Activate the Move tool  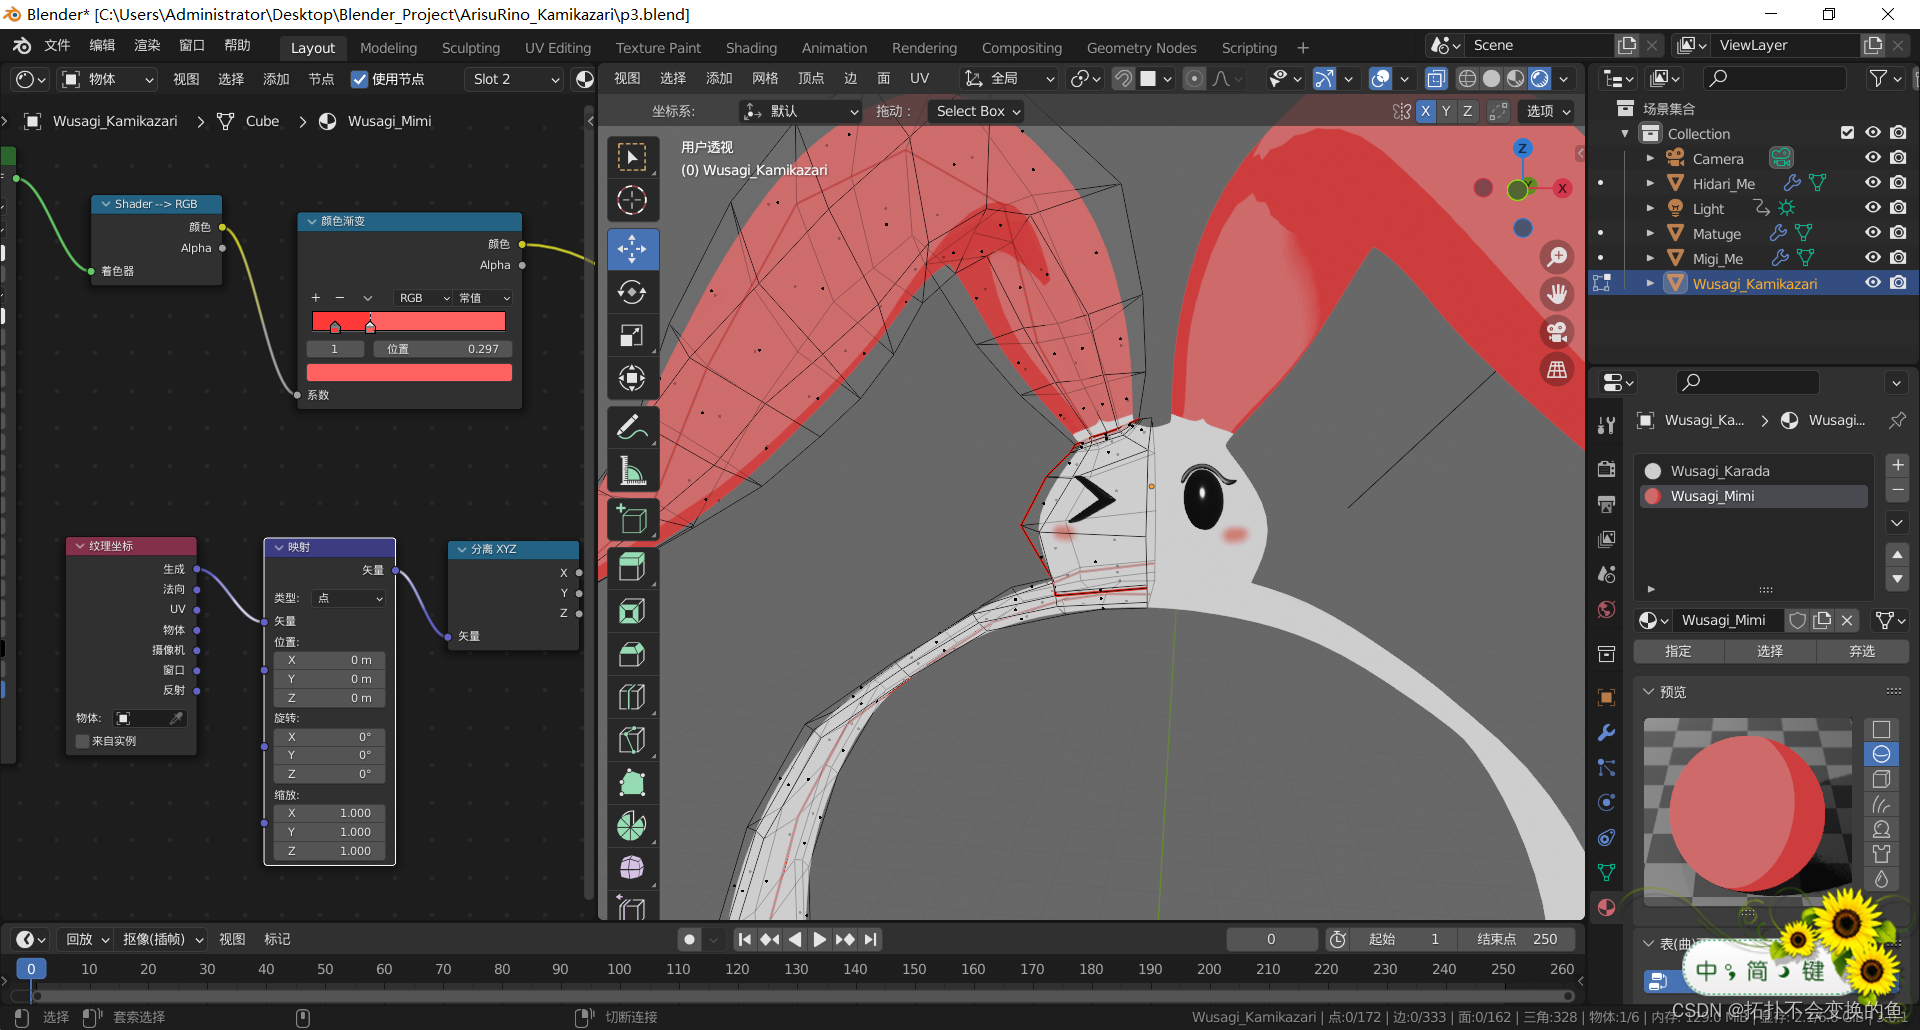coord(632,249)
